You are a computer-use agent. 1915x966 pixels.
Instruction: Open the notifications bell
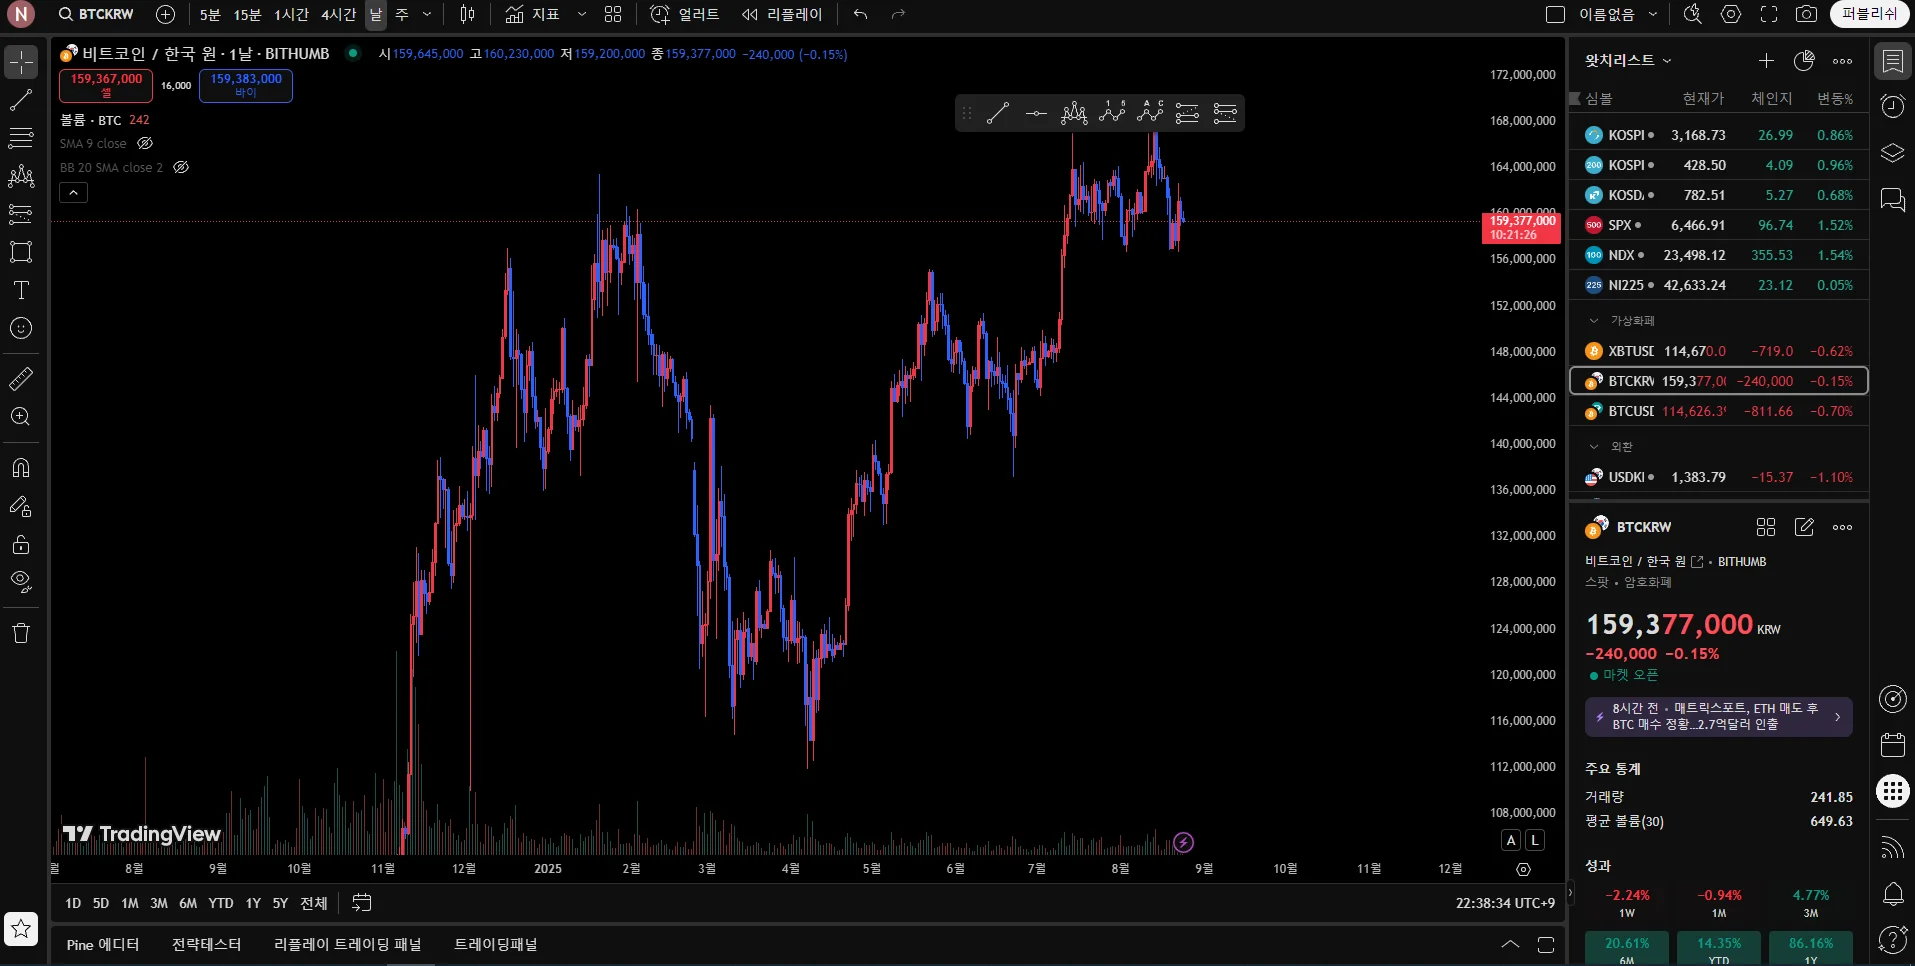click(x=1892, y=893)
